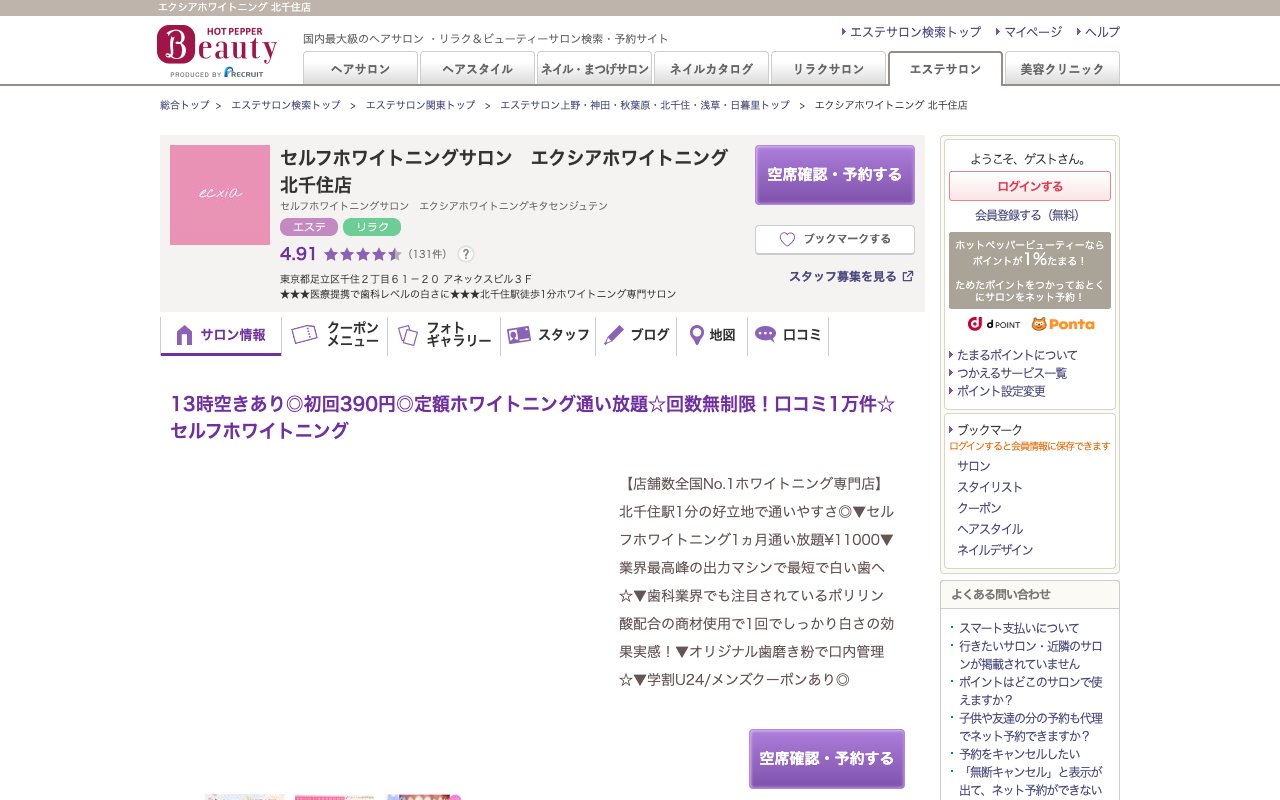Bookmark the salon with the heart toggle
The width and height of the screenshot is (1280, 800).
[834, 239]
